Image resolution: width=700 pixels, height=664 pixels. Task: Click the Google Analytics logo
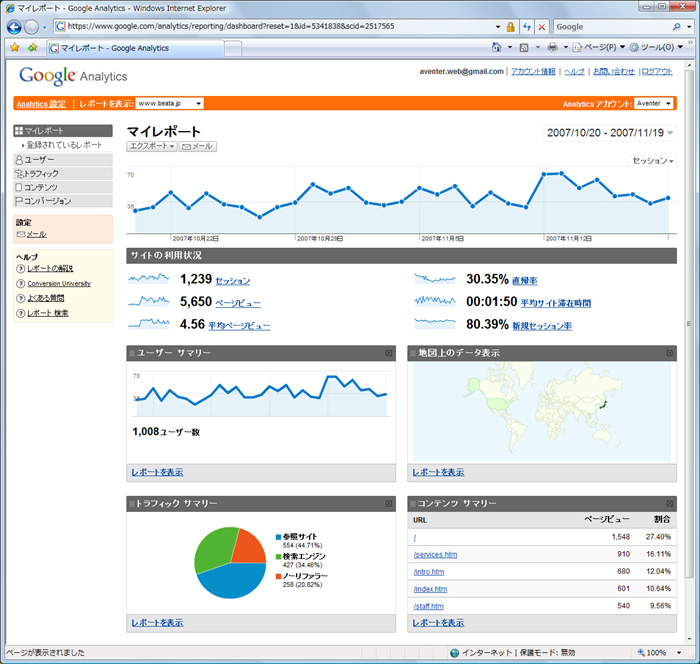73,76
